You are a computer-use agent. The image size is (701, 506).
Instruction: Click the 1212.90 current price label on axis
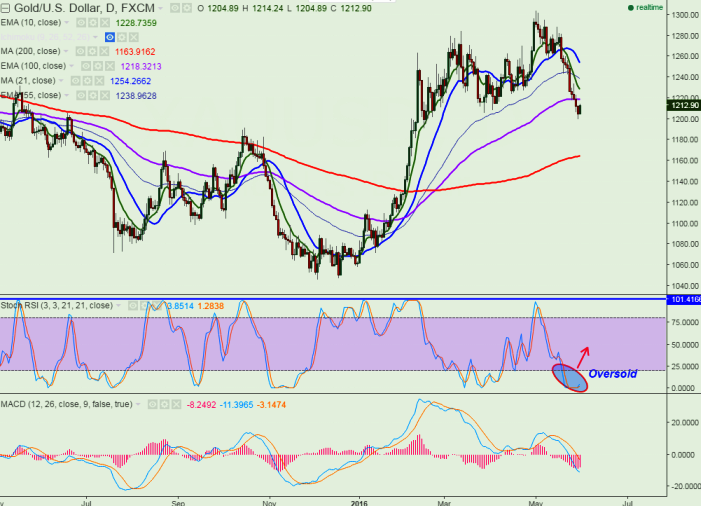point(684,105)
